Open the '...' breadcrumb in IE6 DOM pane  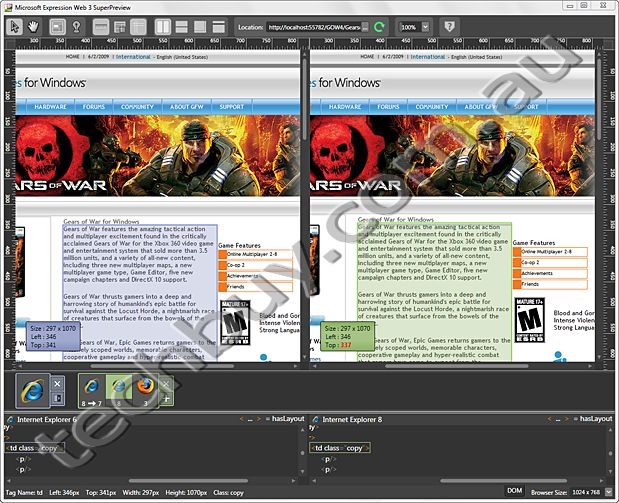[249, 419]
